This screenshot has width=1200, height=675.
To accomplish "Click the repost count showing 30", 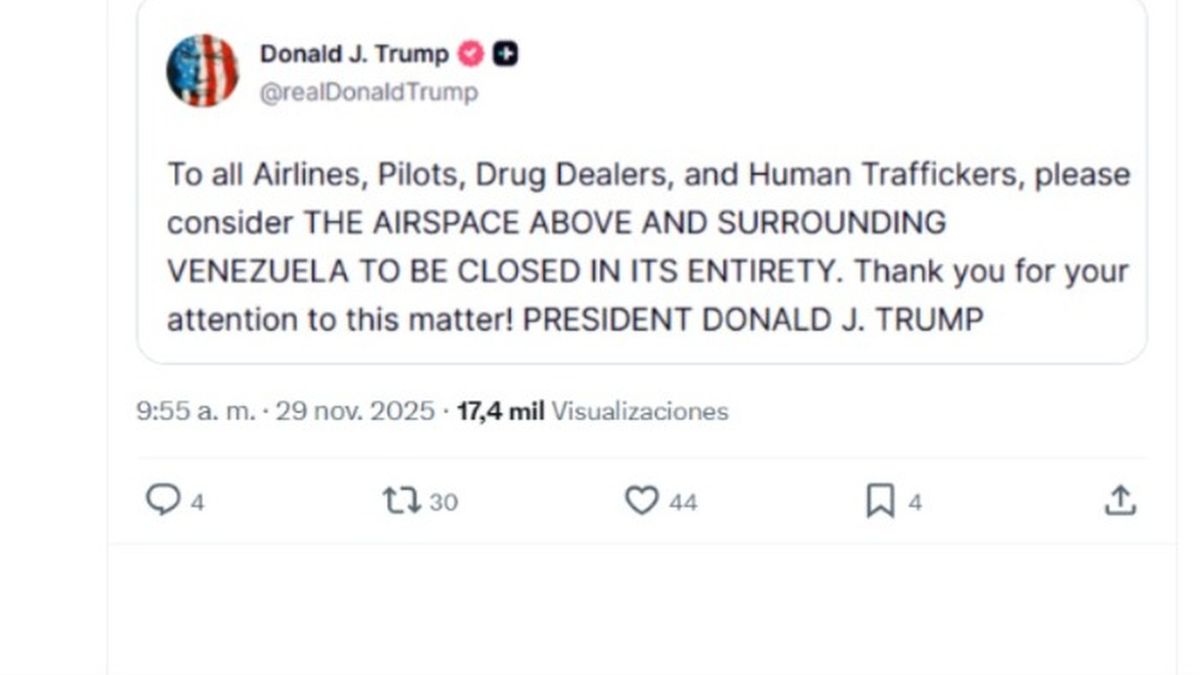I will tap(443, 502).
